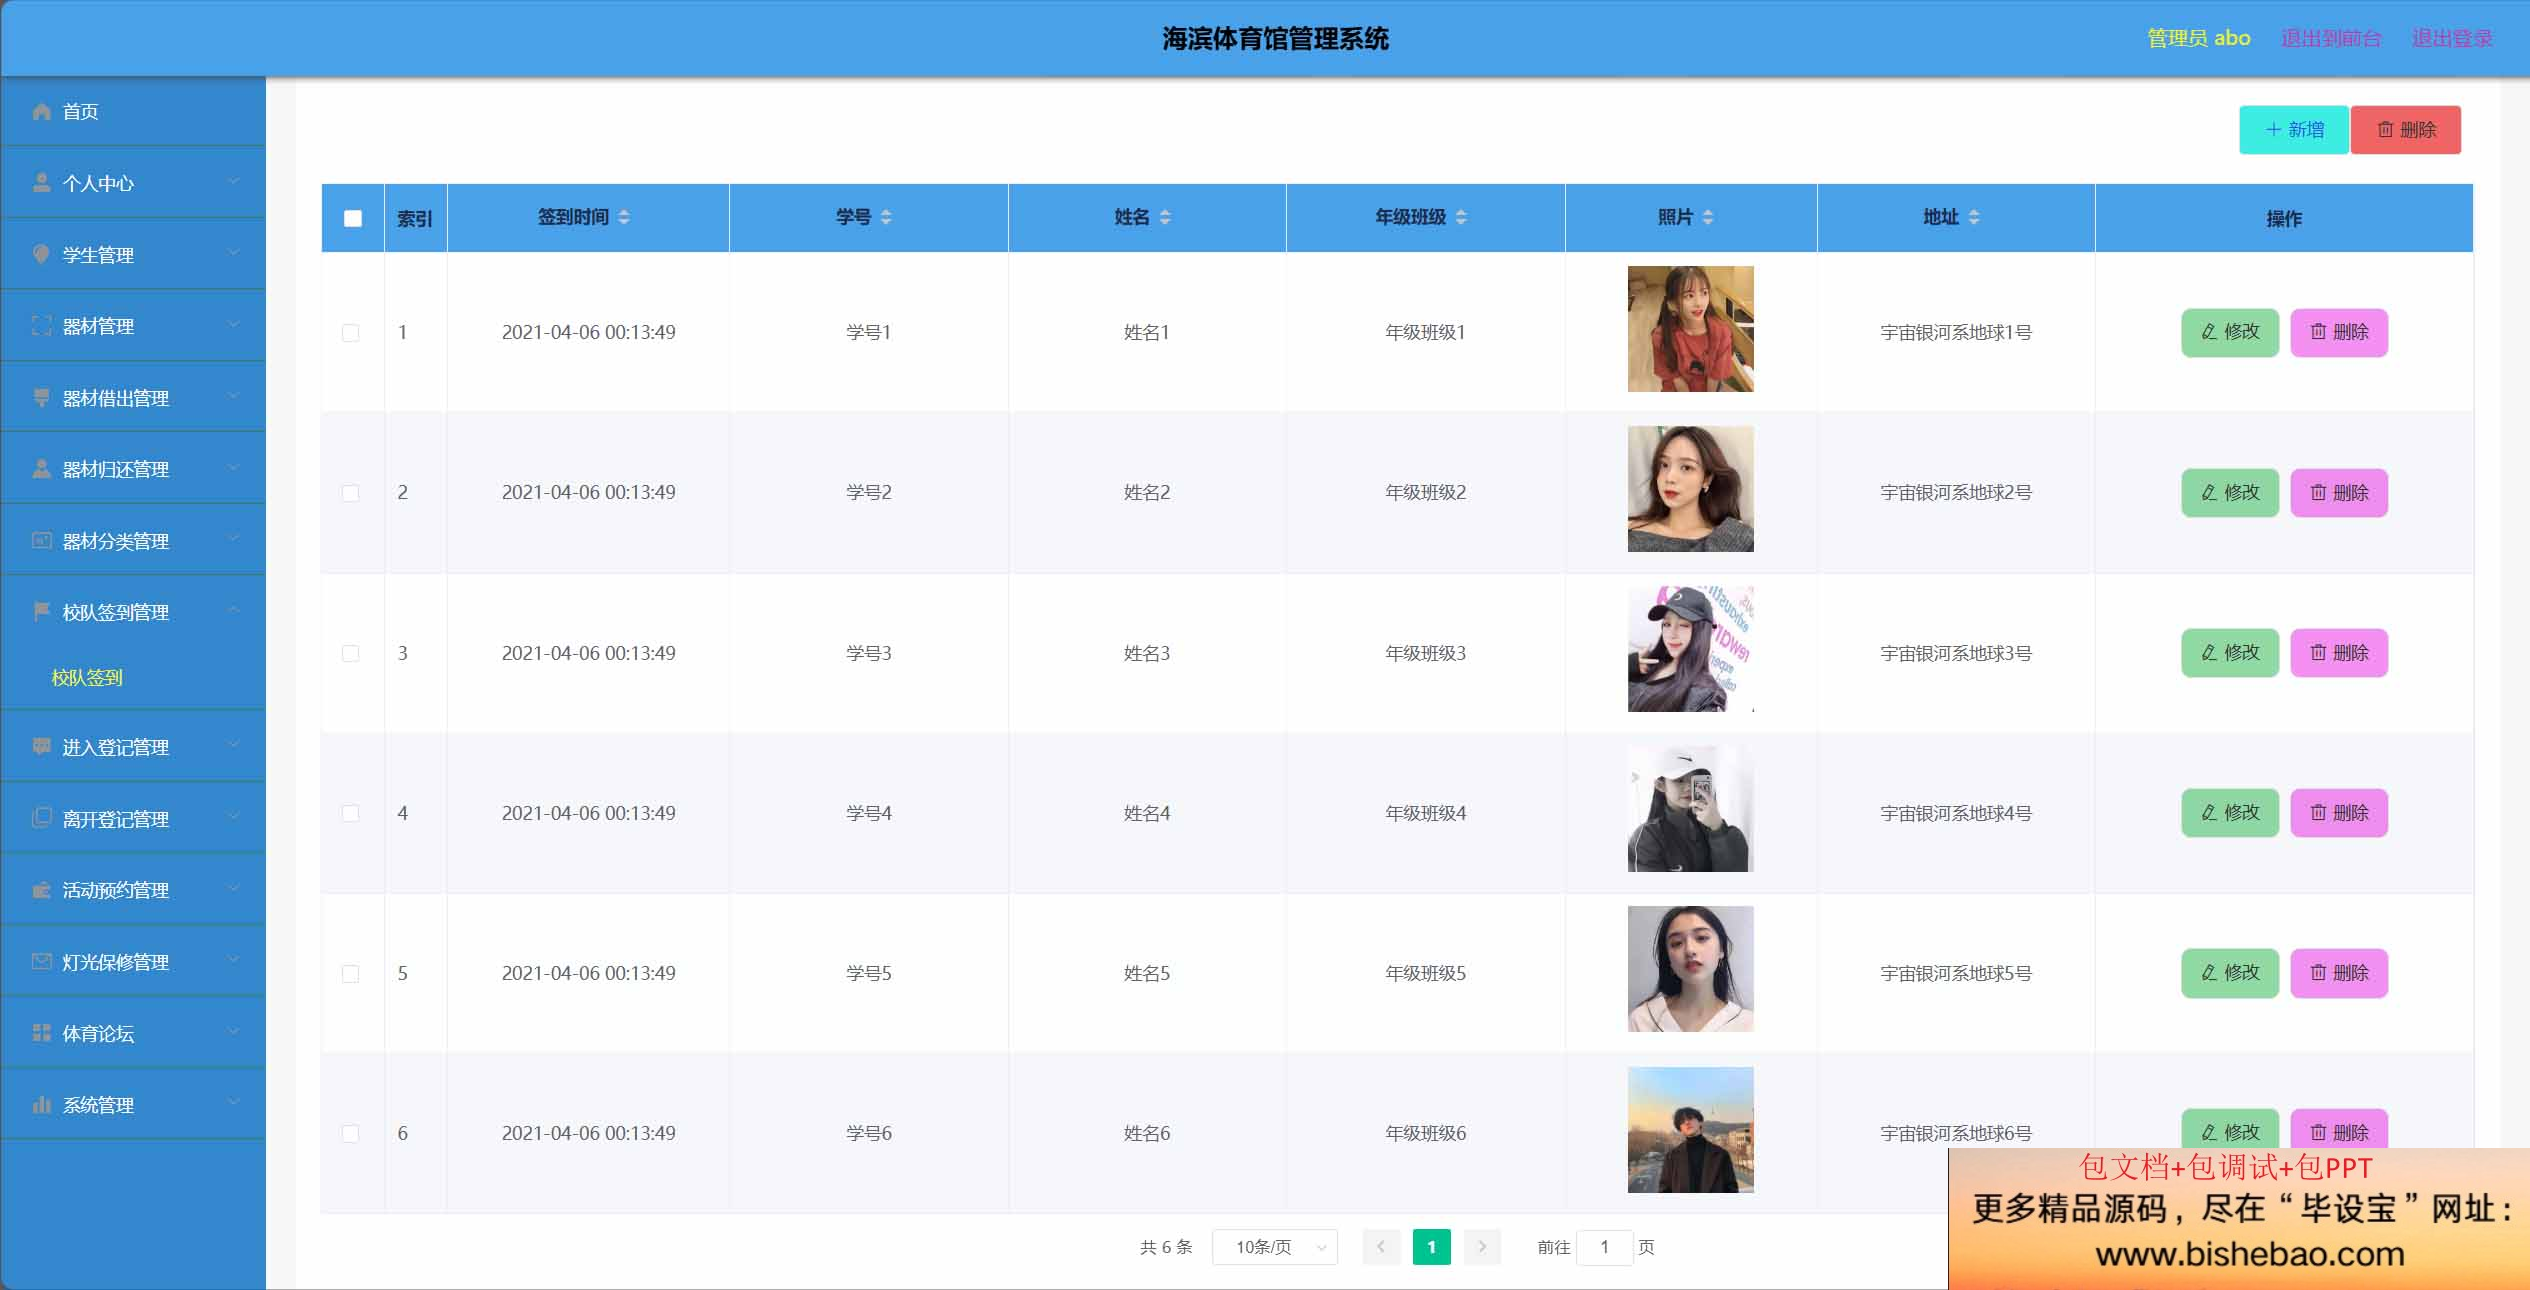Click 修改 for 姓名4 row
2530x1290 pixels.
point(2230,813)
